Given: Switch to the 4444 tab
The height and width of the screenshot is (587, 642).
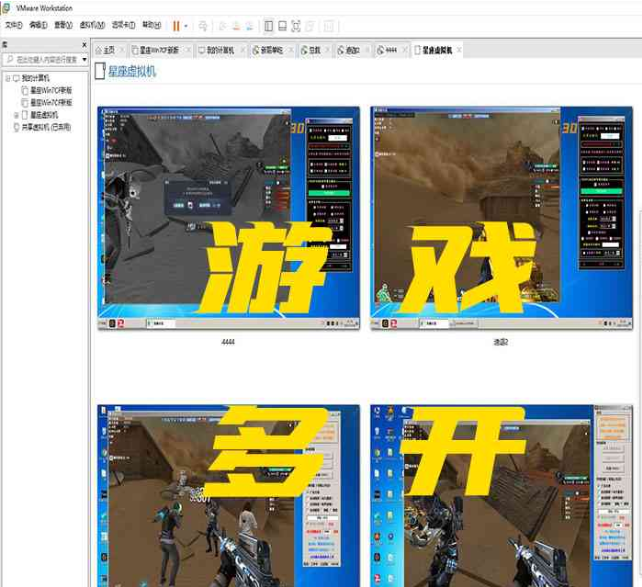Looking at the screenshot, I should coord(391,49).
